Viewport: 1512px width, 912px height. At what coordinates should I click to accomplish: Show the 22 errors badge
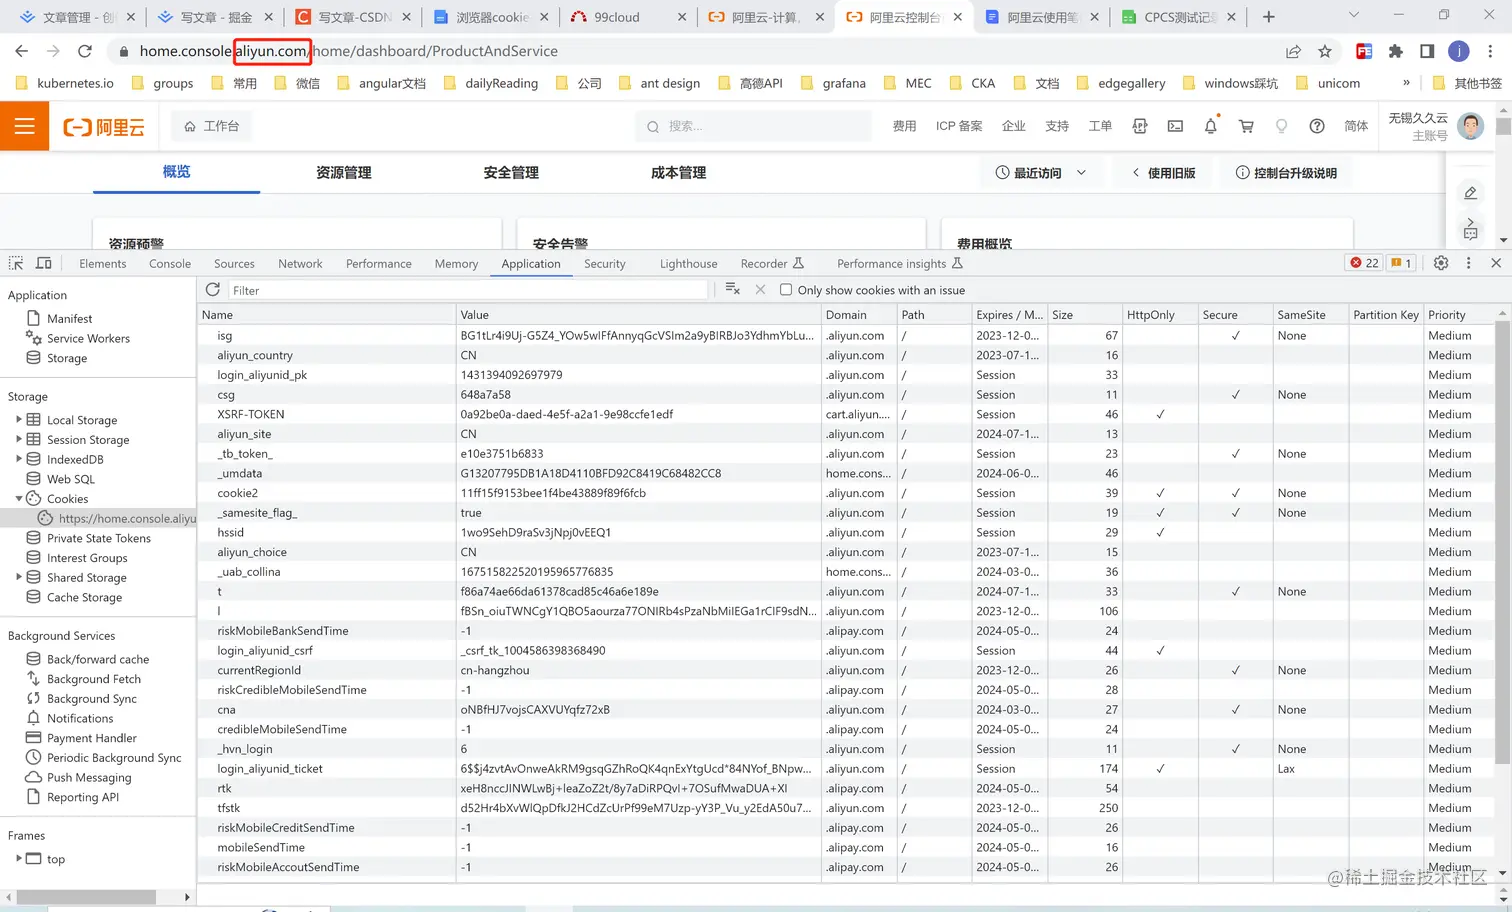point(1365,263)
